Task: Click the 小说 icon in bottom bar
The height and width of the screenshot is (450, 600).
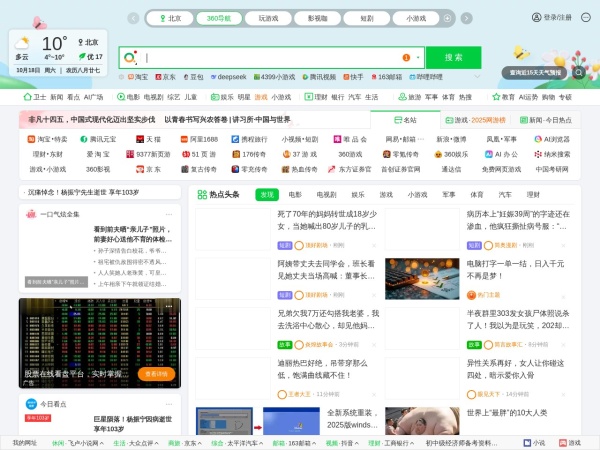Action: click(528, 443)
